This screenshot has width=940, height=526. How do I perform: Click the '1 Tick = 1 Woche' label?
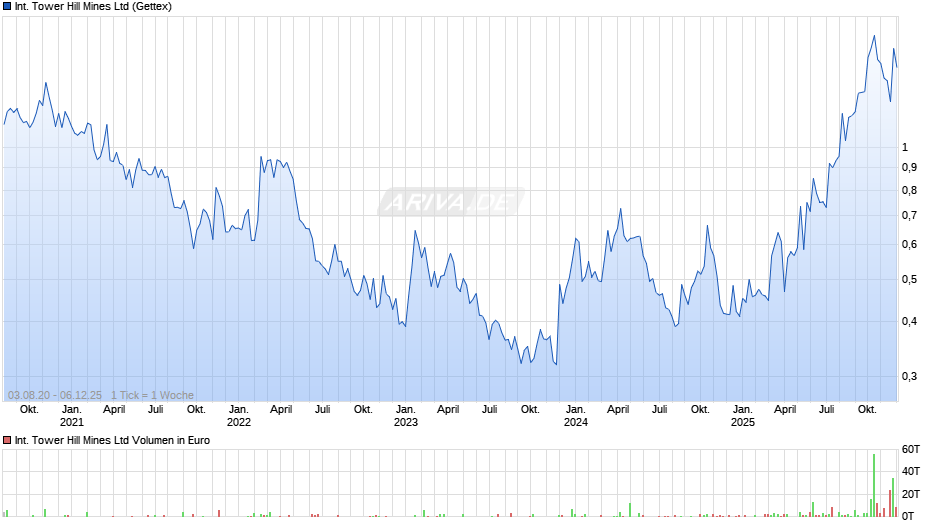(152, 395)
